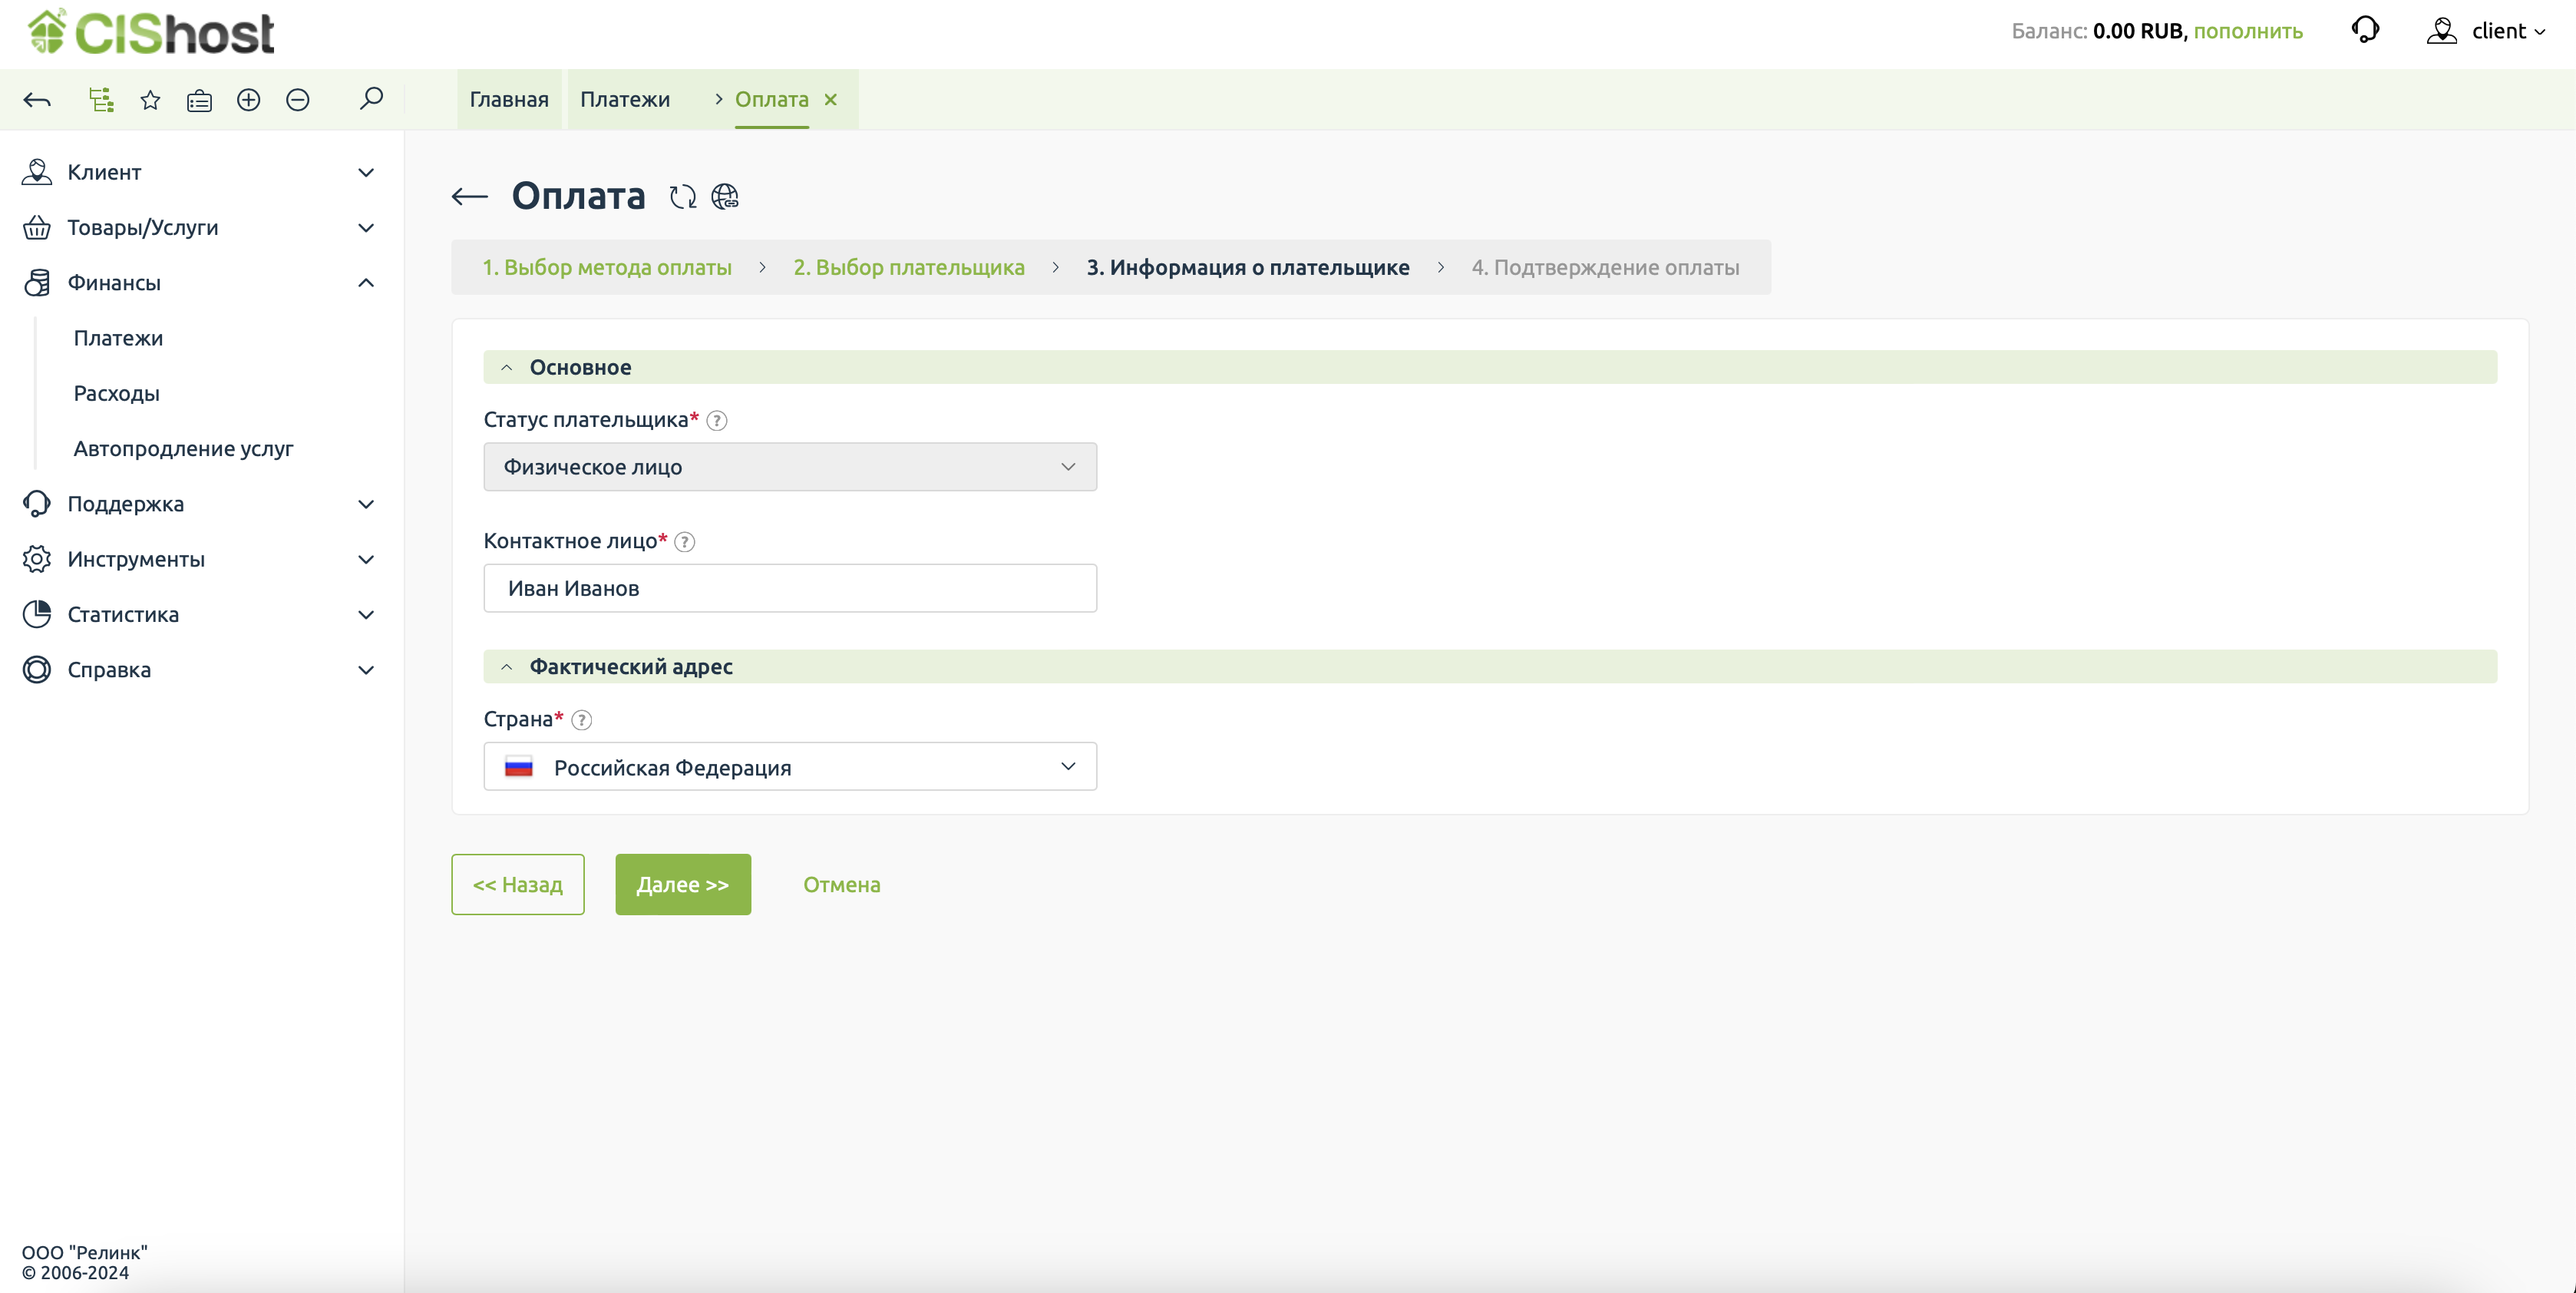Open search with the magnifier icon
Viewport: 2576px width, 1293px height.
click(x=371, y=98)
